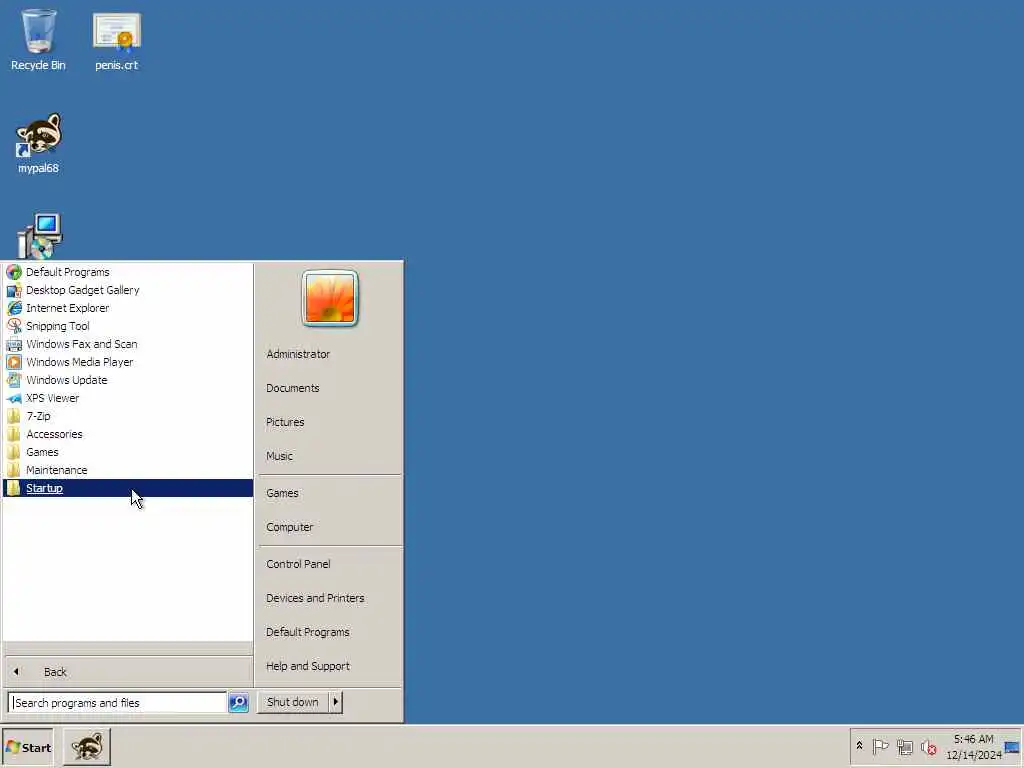This screenshot has width=1024, height=768.
Task: Click the Windows Media Player icon
Action: click(x=14, y=362)
